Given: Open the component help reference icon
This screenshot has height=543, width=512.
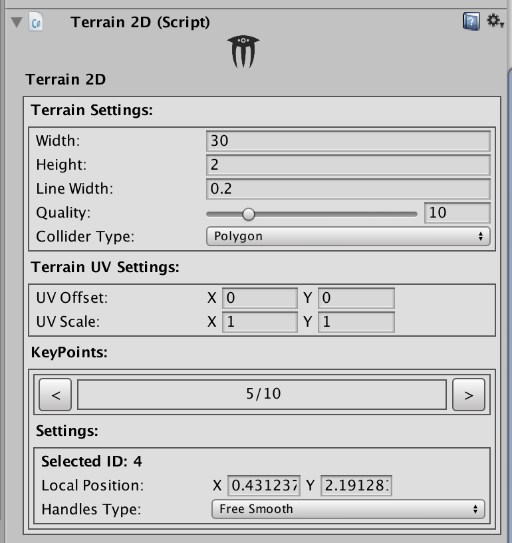Looking at the screenshot, I should tap(471, 21).
